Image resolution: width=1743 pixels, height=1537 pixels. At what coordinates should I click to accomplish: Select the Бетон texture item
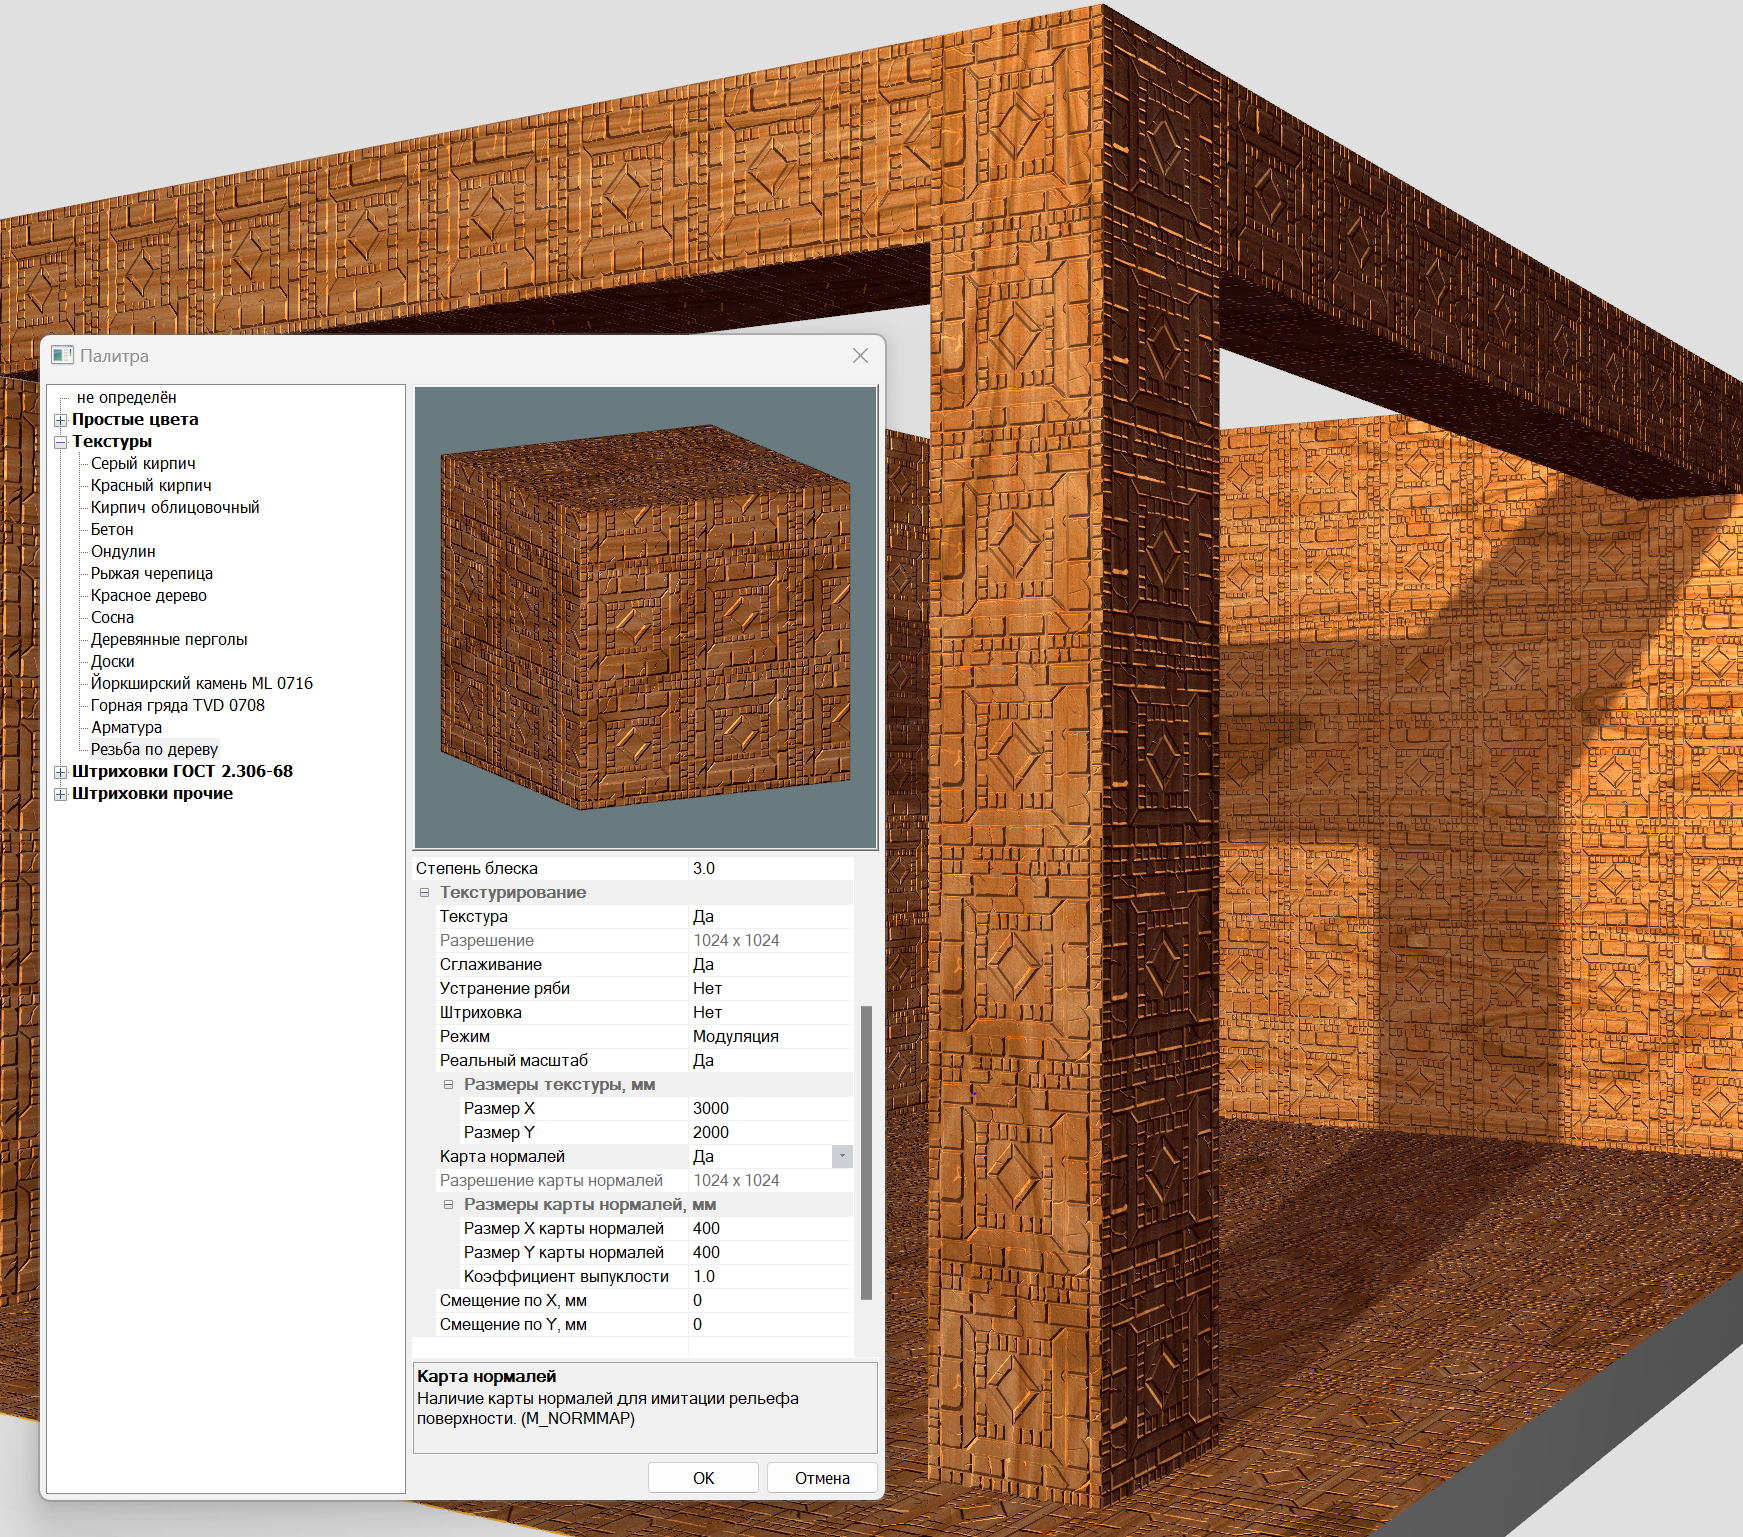(x=112, y=529)
